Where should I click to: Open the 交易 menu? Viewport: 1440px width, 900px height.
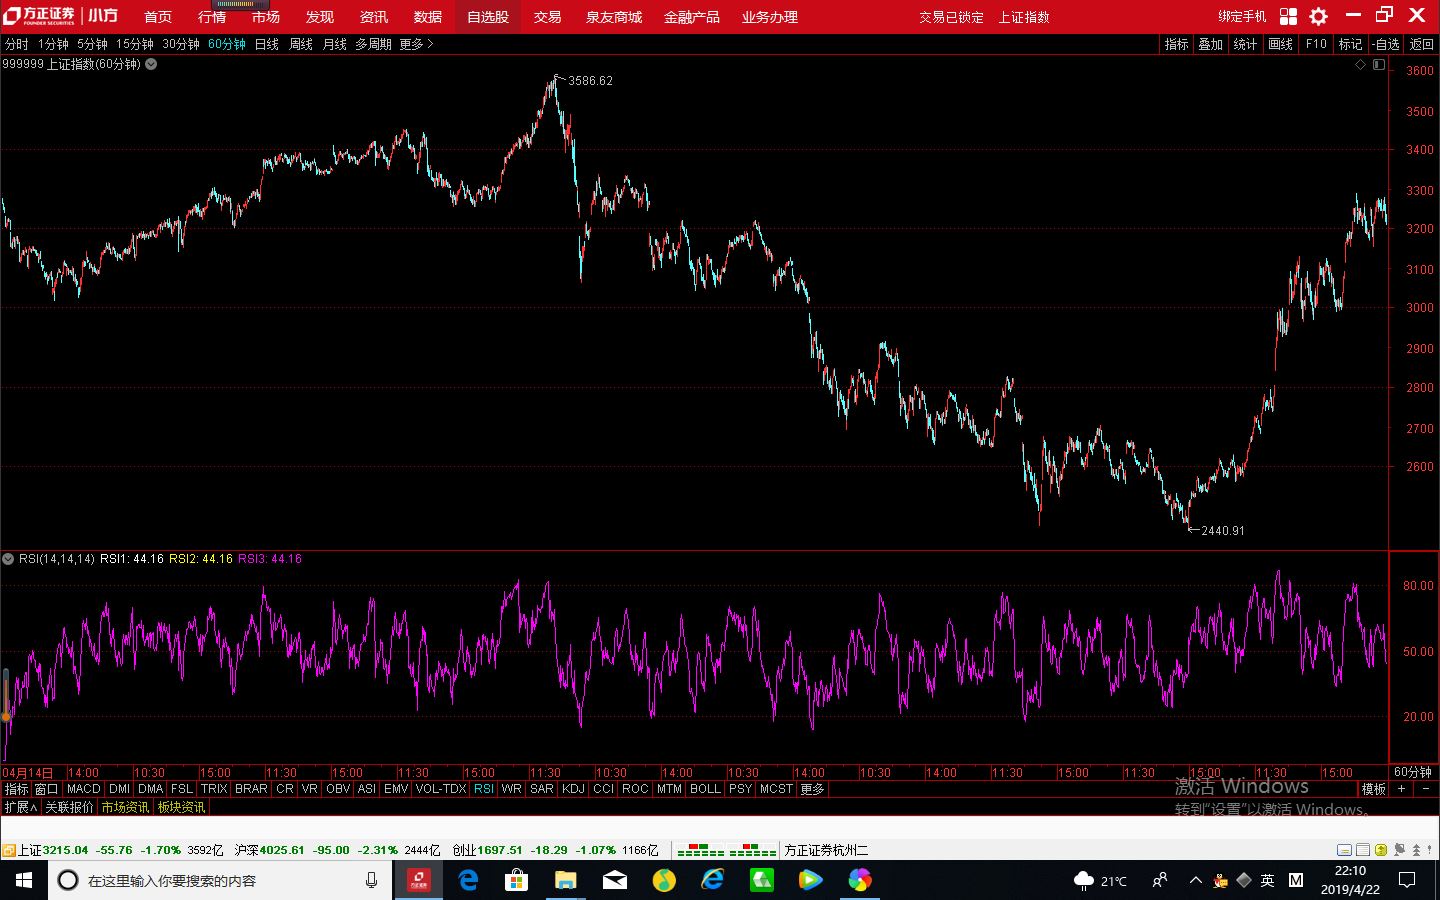(x=547, y=17)
